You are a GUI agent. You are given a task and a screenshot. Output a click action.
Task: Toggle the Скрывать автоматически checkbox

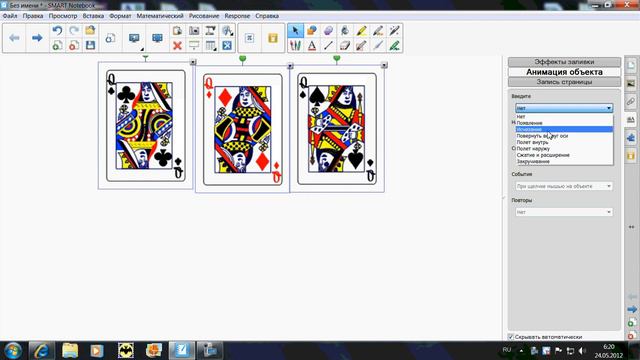(511, 337)
